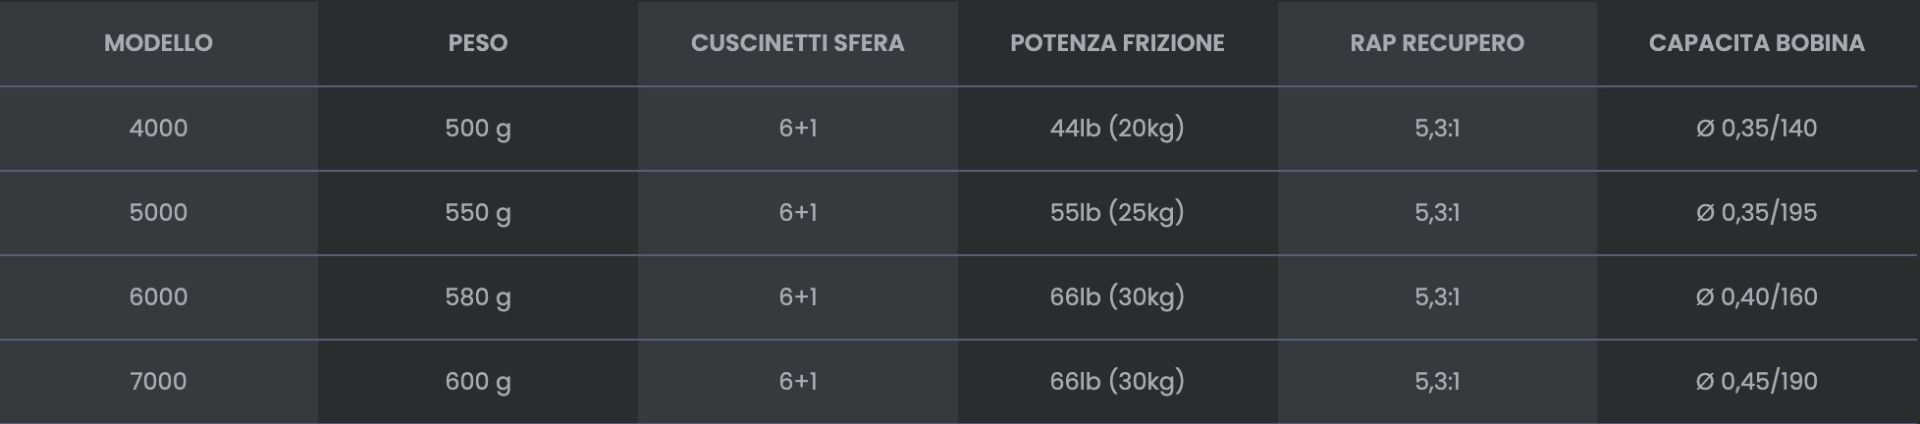Click the 7000 model cell
The image size is (1920, 424).
(158, 381)
